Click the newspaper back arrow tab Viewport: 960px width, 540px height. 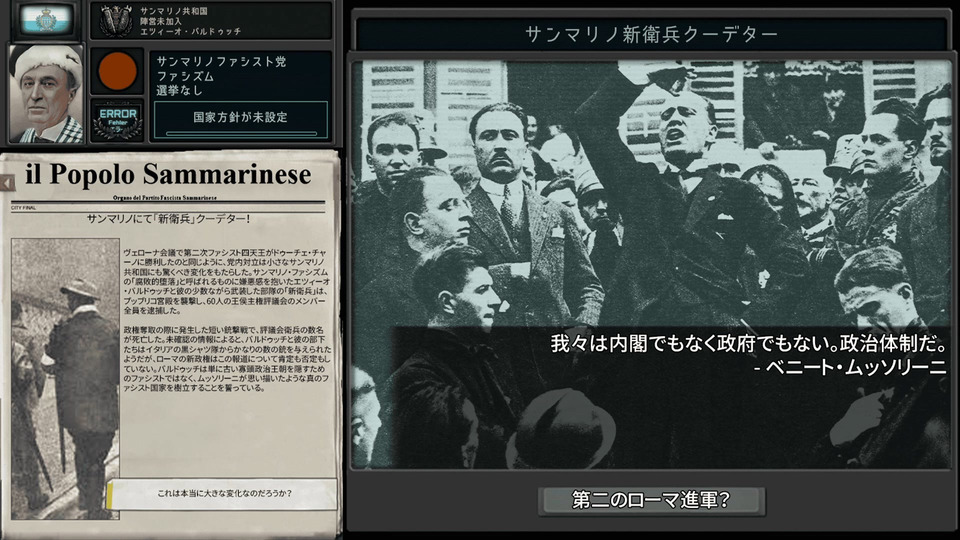point(7,182)
